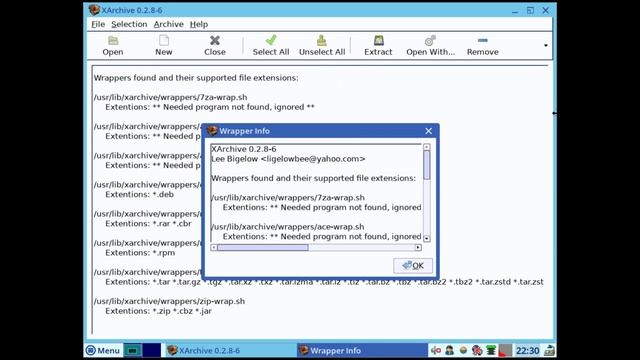Open the taskbar Menu button
The image size is (640, 360).
pyautogui.click(x=103, y=350)
